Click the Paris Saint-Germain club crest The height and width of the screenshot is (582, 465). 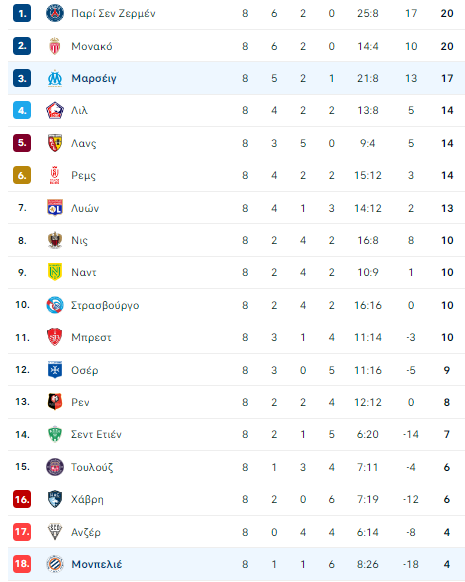click(x=55, y=13)
